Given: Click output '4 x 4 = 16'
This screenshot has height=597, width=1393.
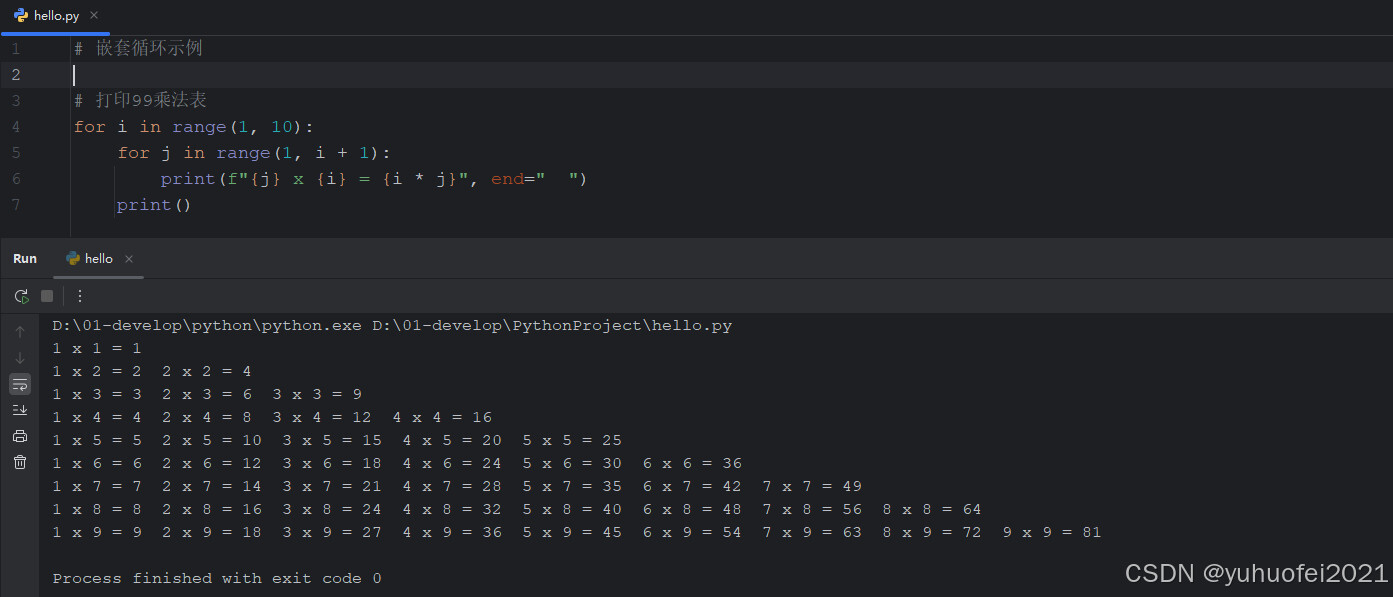Looking at the screenshot, I should click(442, 418).
